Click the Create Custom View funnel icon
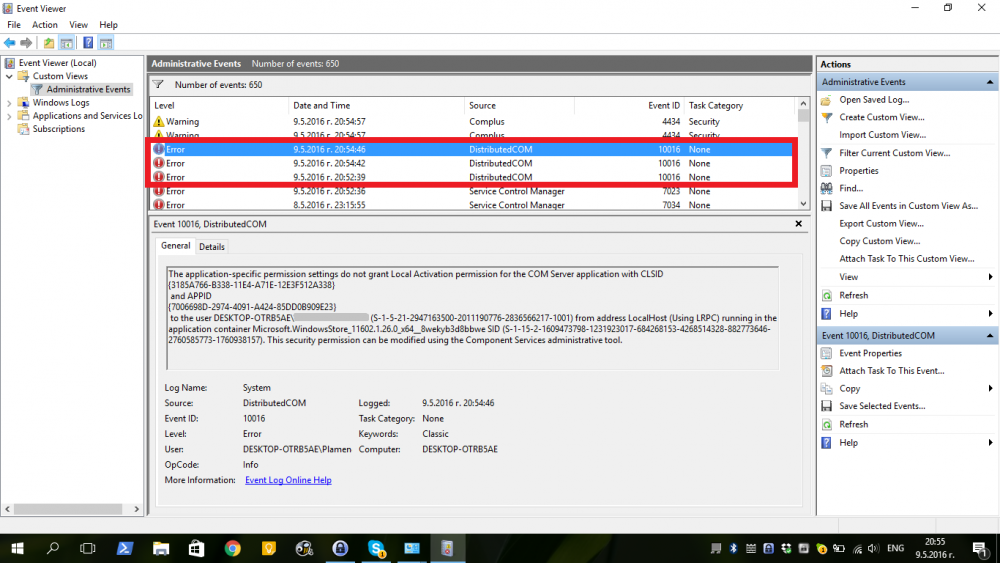 point(827,117)
